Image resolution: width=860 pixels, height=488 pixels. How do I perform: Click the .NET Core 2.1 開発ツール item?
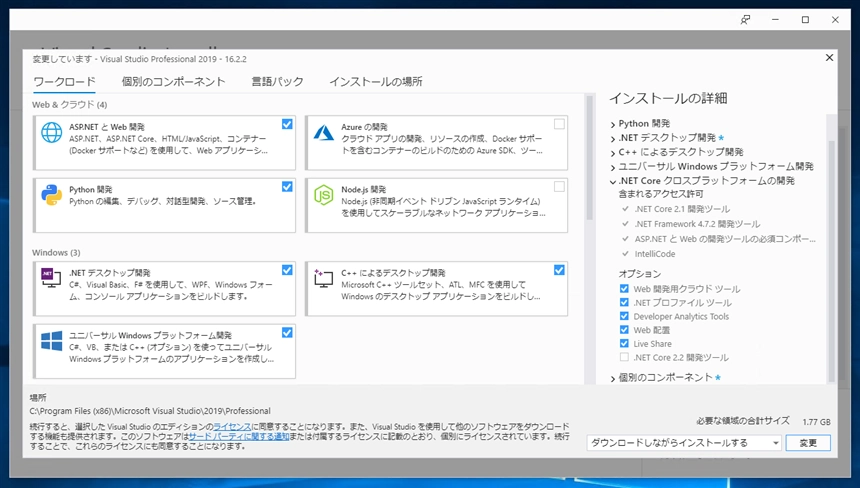point(682,209)
